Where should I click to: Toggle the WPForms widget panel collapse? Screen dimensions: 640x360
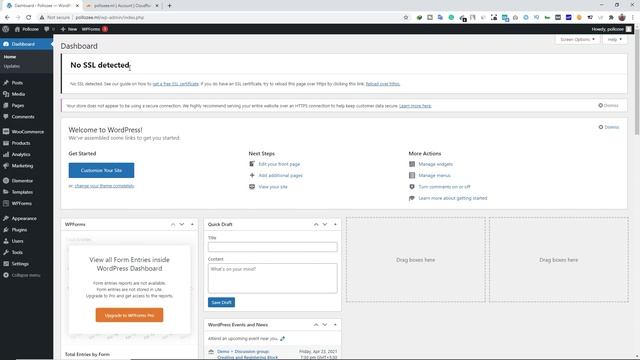192,224
